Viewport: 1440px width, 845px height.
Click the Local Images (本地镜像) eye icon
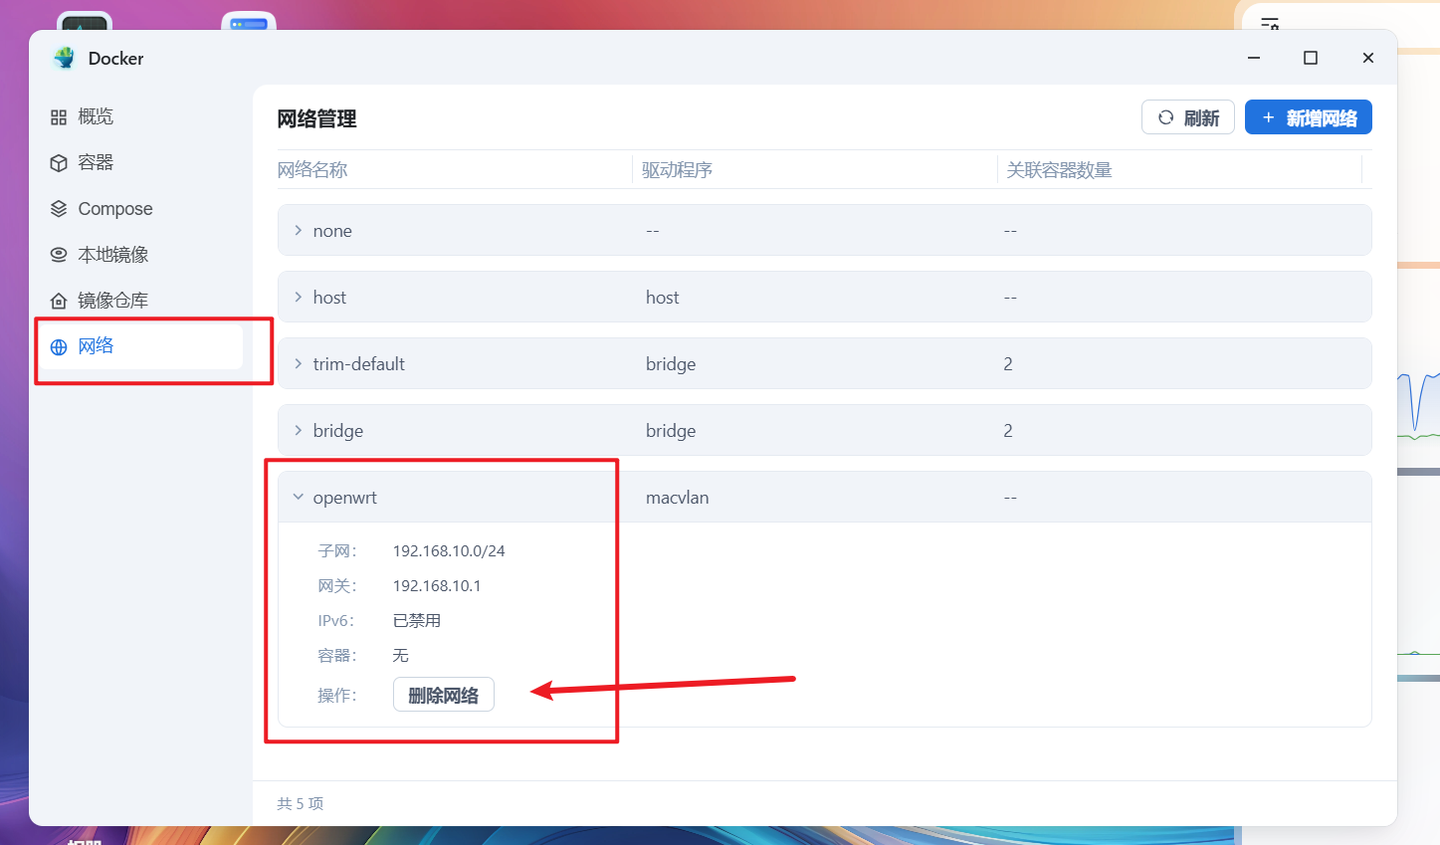[59, 254]
